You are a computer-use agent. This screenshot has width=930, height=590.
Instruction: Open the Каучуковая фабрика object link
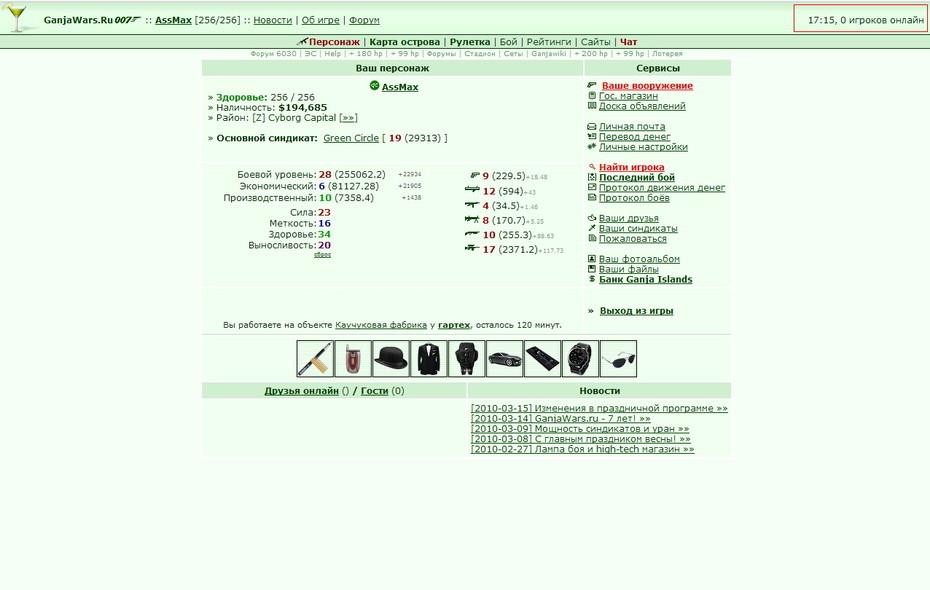(x=381, y=325)
